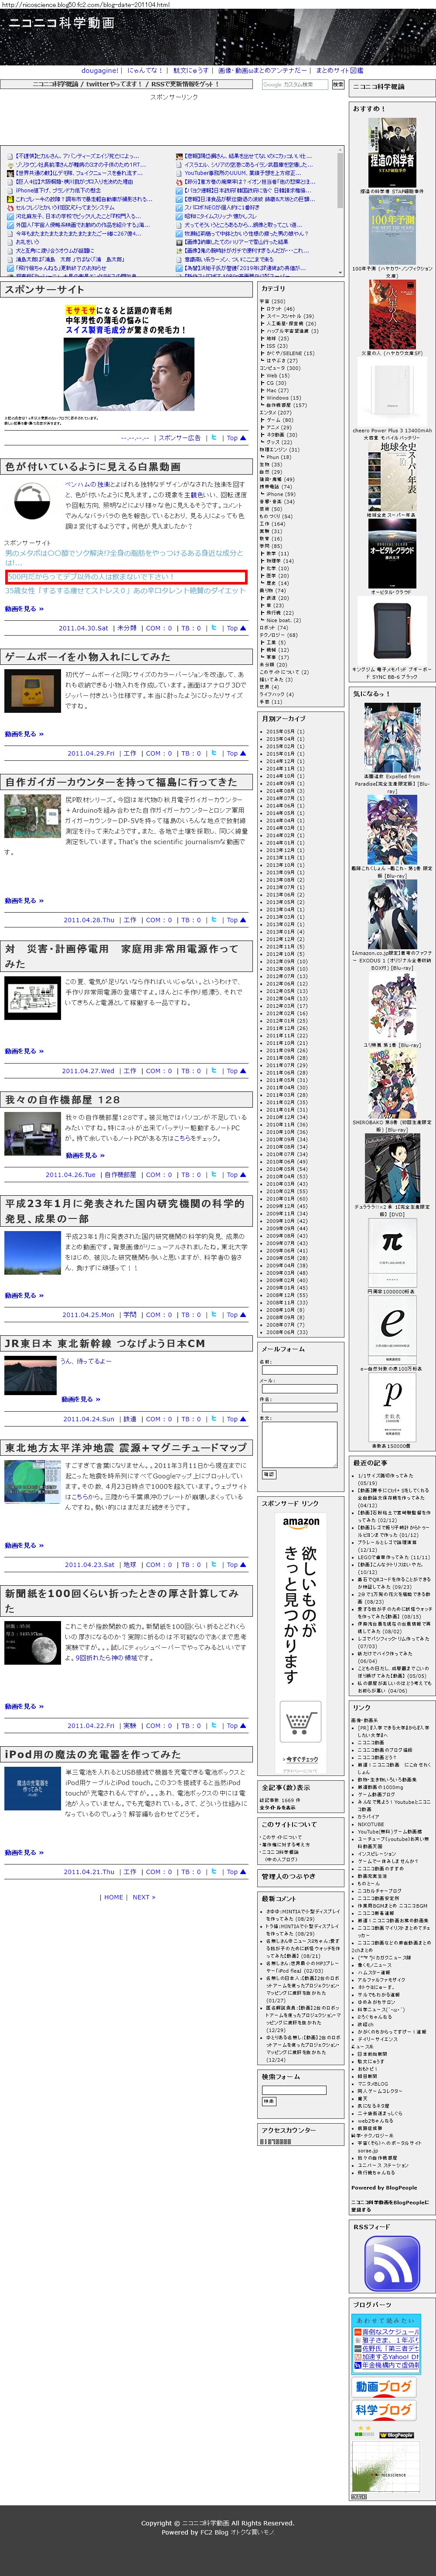
Task: Click the メール field in the mail form
Action: point(299,1389)
